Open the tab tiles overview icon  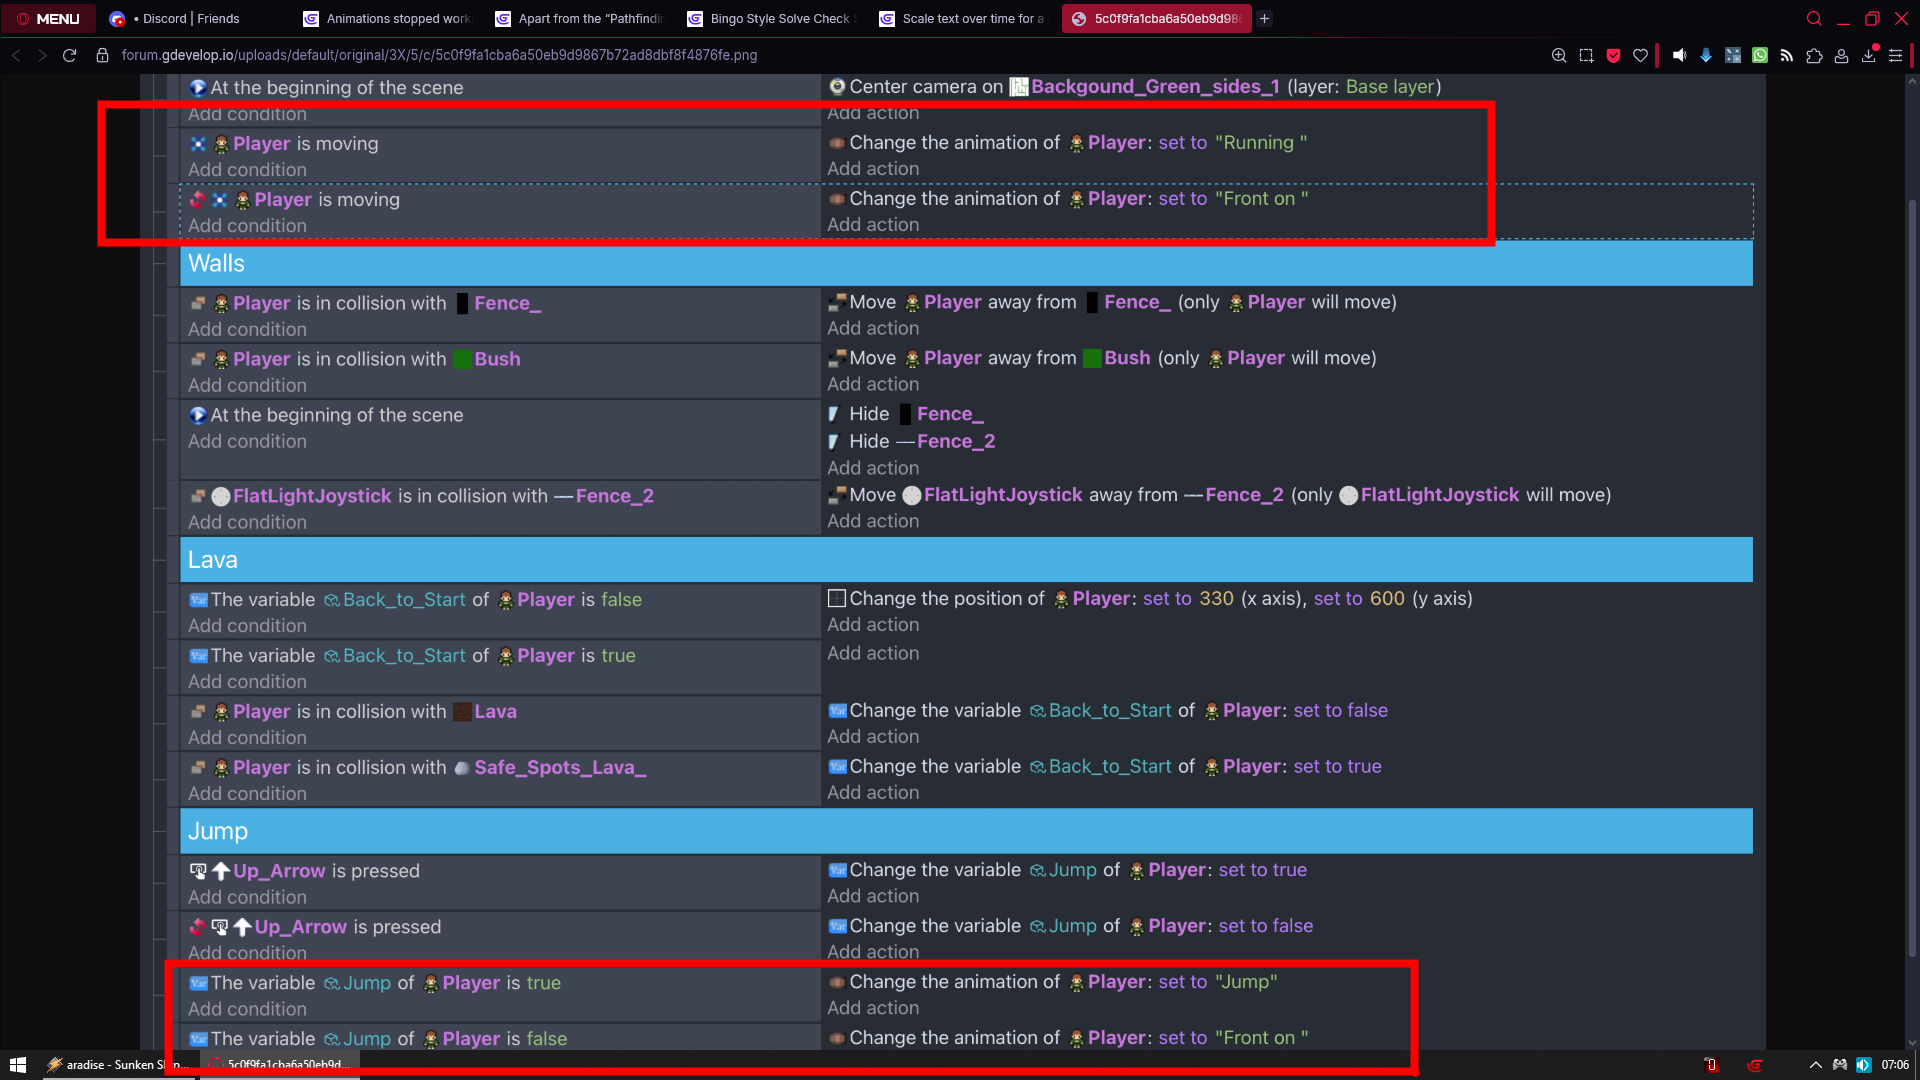tap(1734, 55)
